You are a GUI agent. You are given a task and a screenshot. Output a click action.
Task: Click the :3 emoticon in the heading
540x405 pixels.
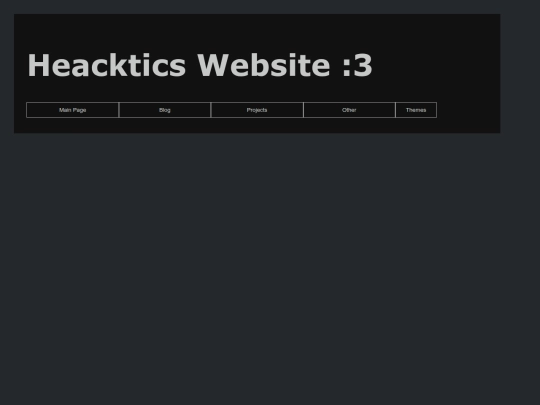[357, 65]
